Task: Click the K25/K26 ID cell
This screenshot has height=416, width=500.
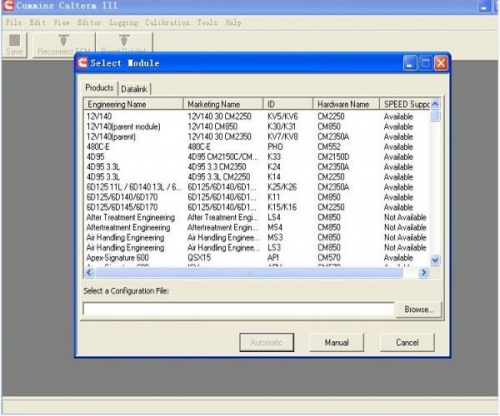Action: click(282, 187)
